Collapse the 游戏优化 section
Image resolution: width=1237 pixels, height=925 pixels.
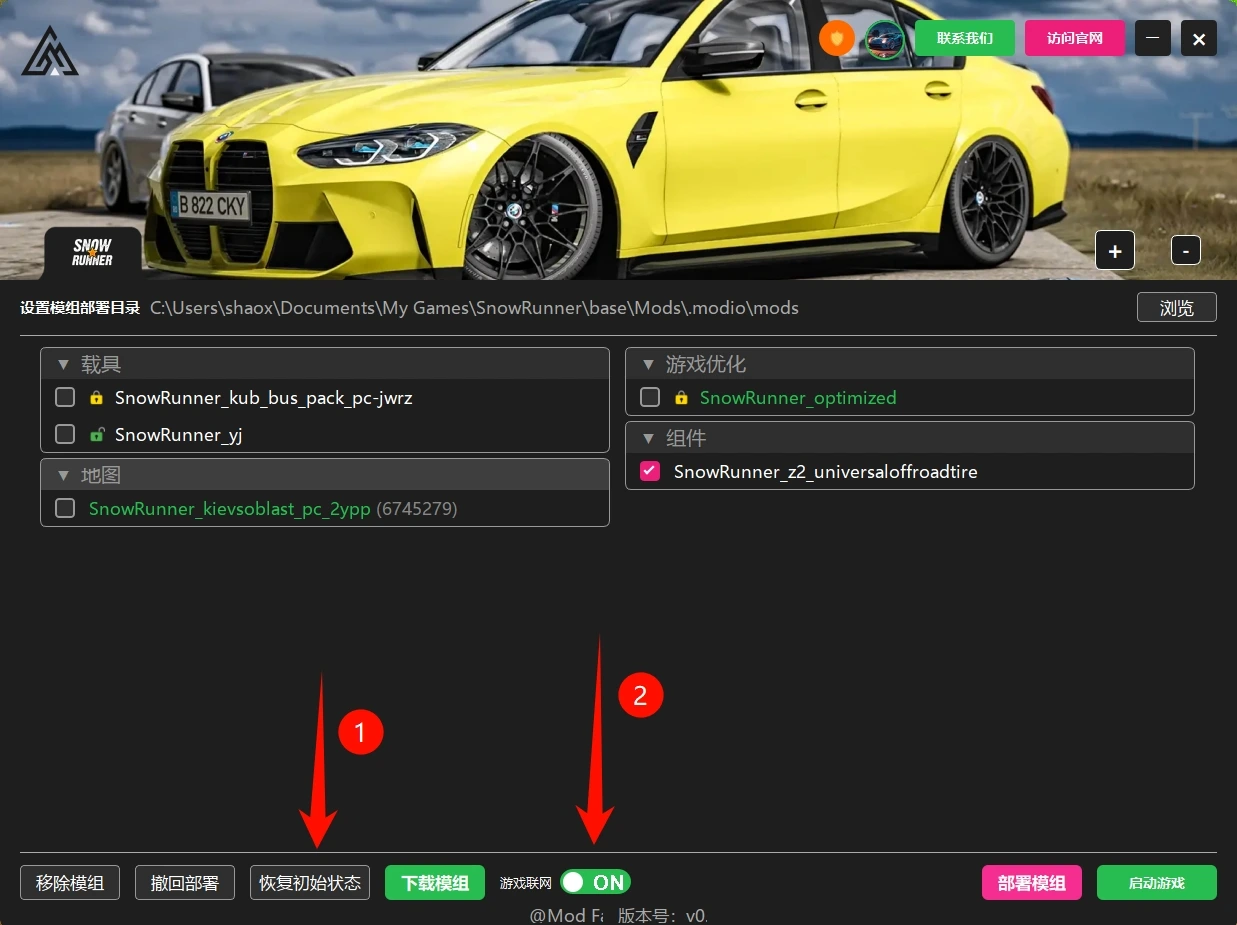pos(648,365)
